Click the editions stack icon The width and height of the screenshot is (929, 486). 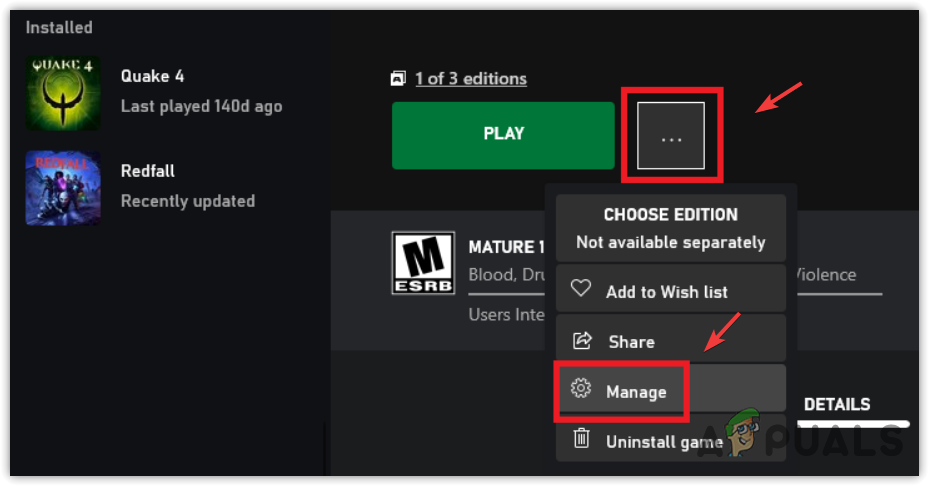click(x=399, y=78)
